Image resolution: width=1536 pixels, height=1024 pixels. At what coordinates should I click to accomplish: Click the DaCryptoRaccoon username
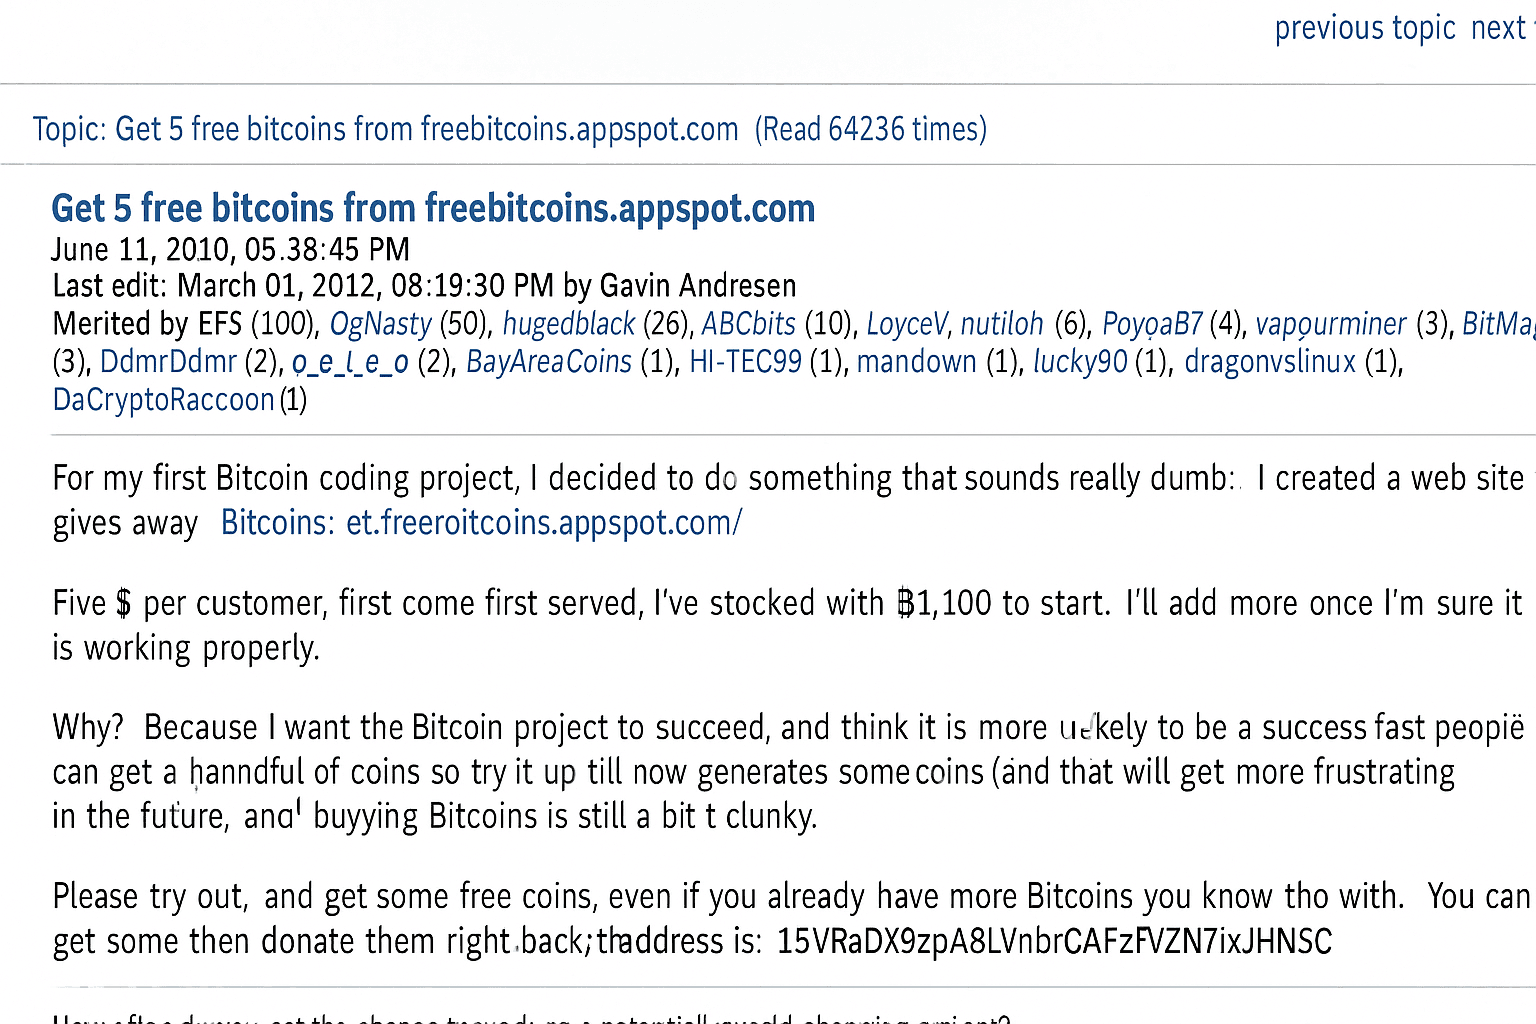coord(163,400)
